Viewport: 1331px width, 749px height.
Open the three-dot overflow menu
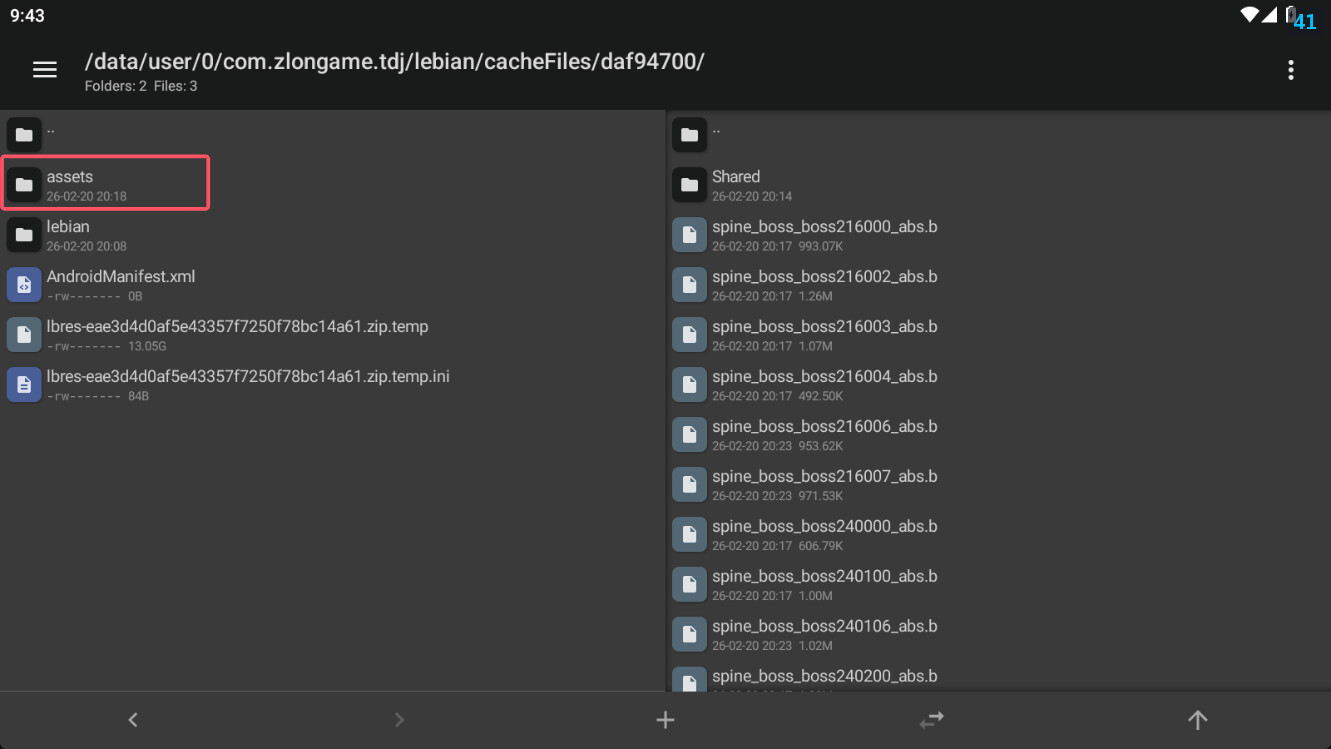1290,70
